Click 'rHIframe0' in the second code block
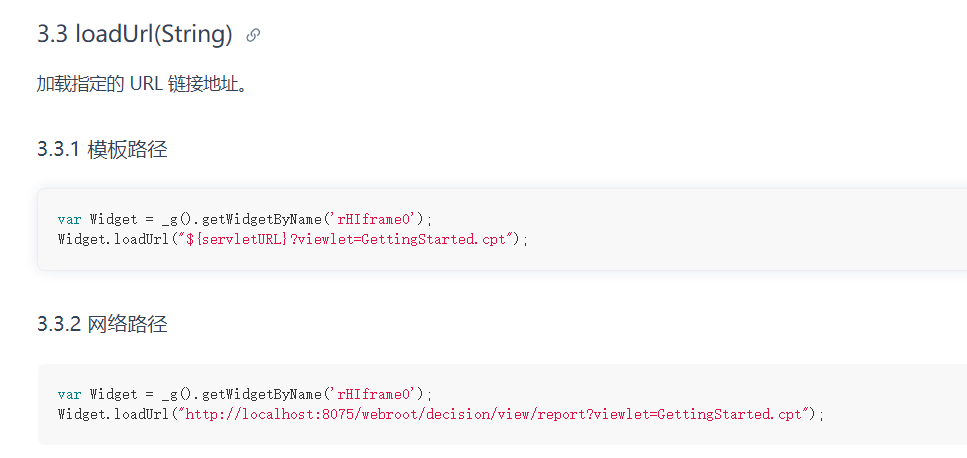This screenshot has width=967, height=458. [376, 394]
